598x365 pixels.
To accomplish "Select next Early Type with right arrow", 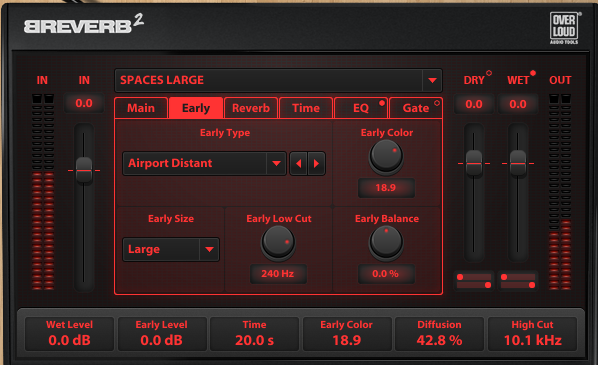I will pyautogui.click(x=316, y=164).
